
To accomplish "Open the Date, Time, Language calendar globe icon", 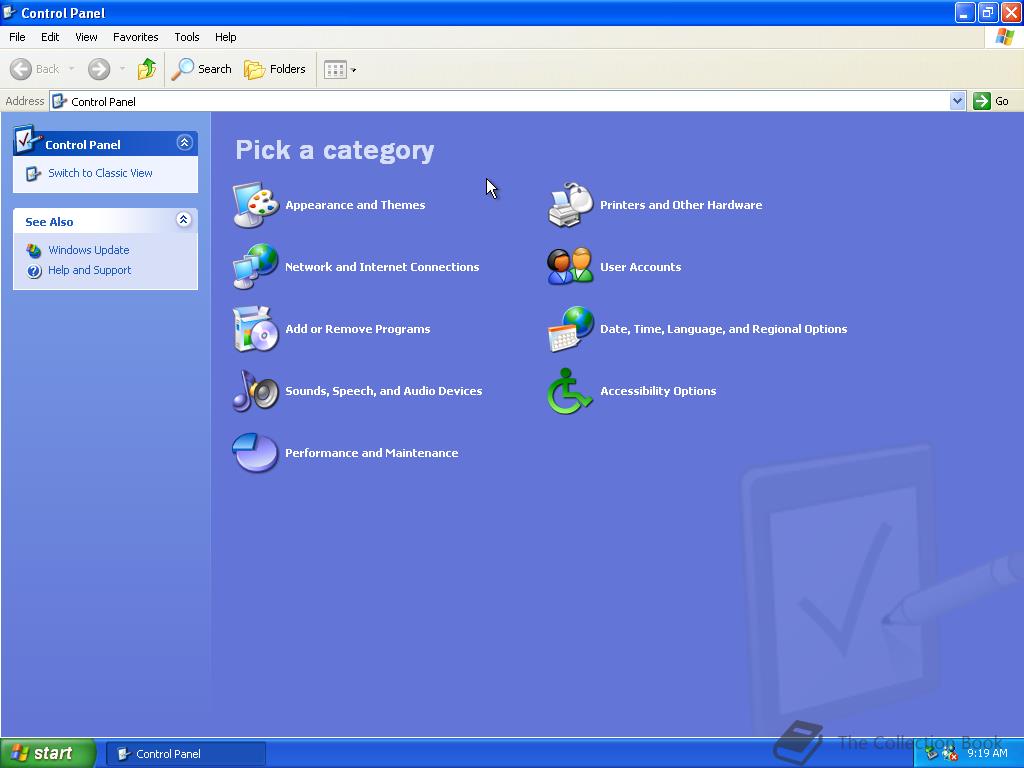I will 570,328.
